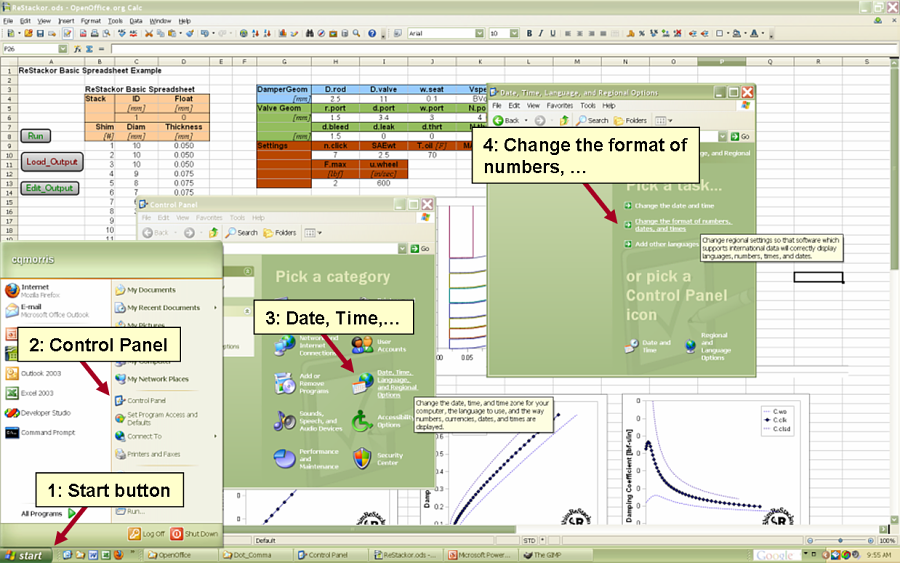This screenshot has width=900, height=563.
Task: Click Decrease Indent icon in formatting toolbar
Action: (692, 33)
